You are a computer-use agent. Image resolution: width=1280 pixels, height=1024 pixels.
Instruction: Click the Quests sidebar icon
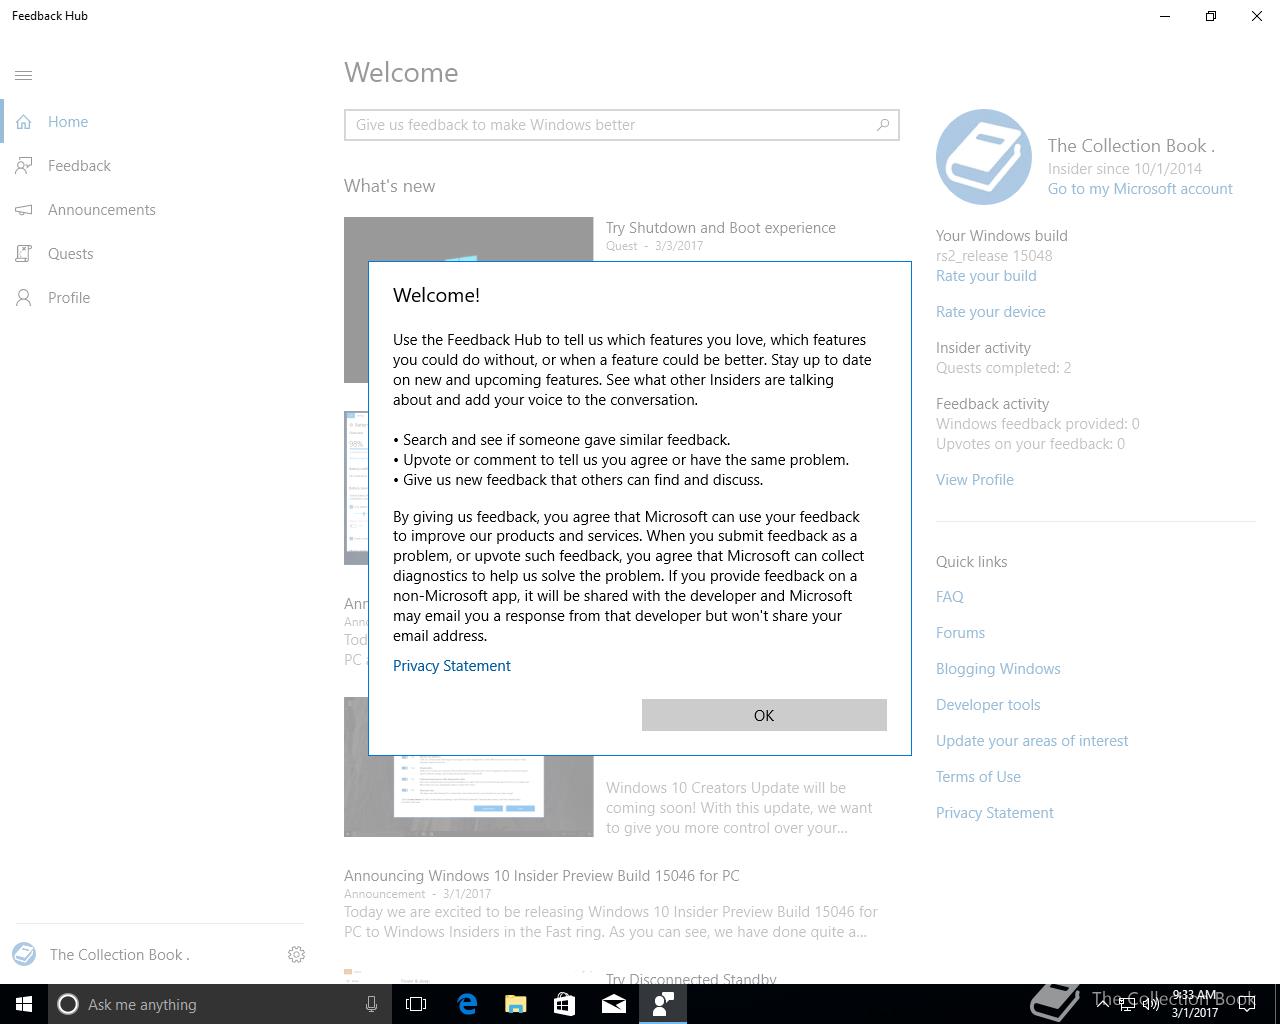[x=24, y=254]
